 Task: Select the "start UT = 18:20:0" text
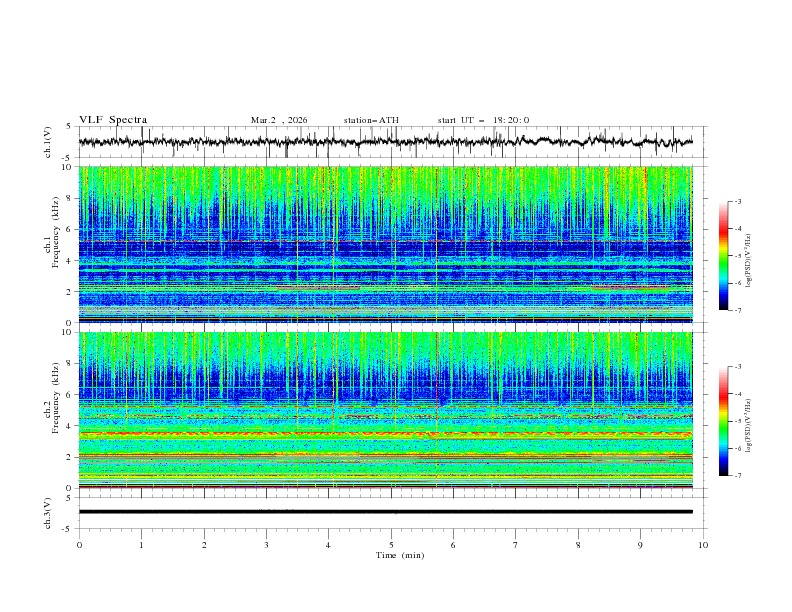click(483, 120)
